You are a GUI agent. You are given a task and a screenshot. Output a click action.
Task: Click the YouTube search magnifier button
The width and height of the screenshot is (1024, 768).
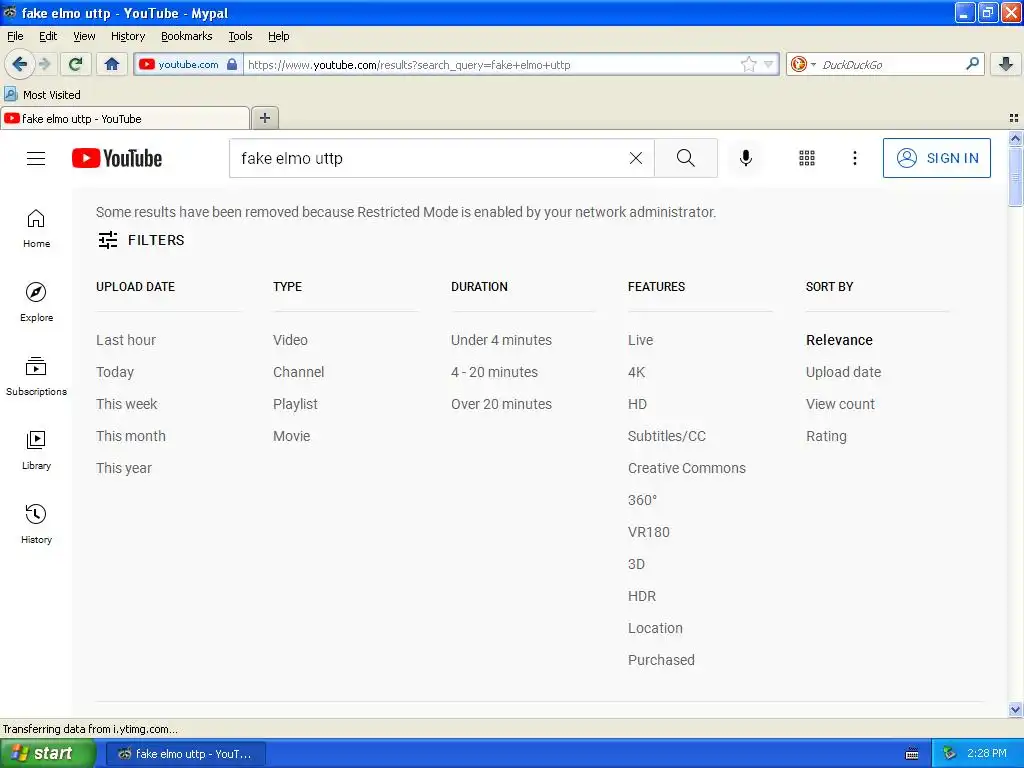pyautogui.click(x=686, y=158)
